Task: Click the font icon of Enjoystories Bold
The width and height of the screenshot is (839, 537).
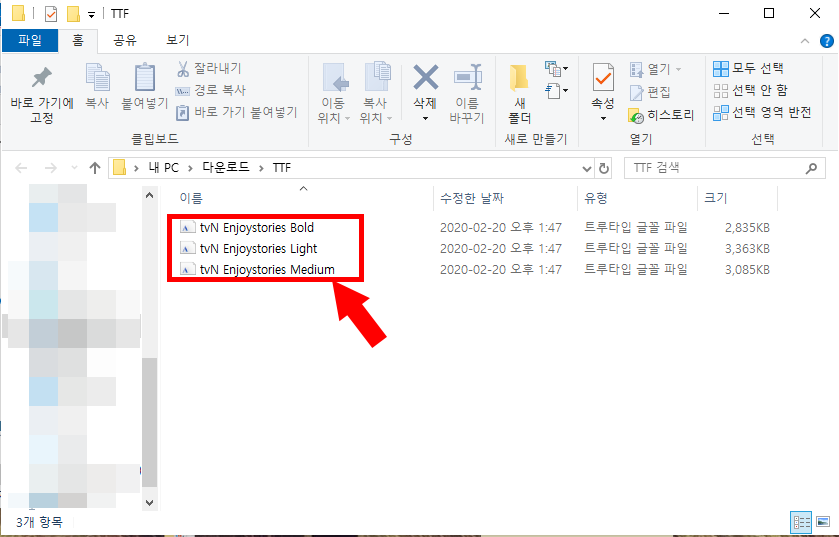Action: tap(187, 227)
